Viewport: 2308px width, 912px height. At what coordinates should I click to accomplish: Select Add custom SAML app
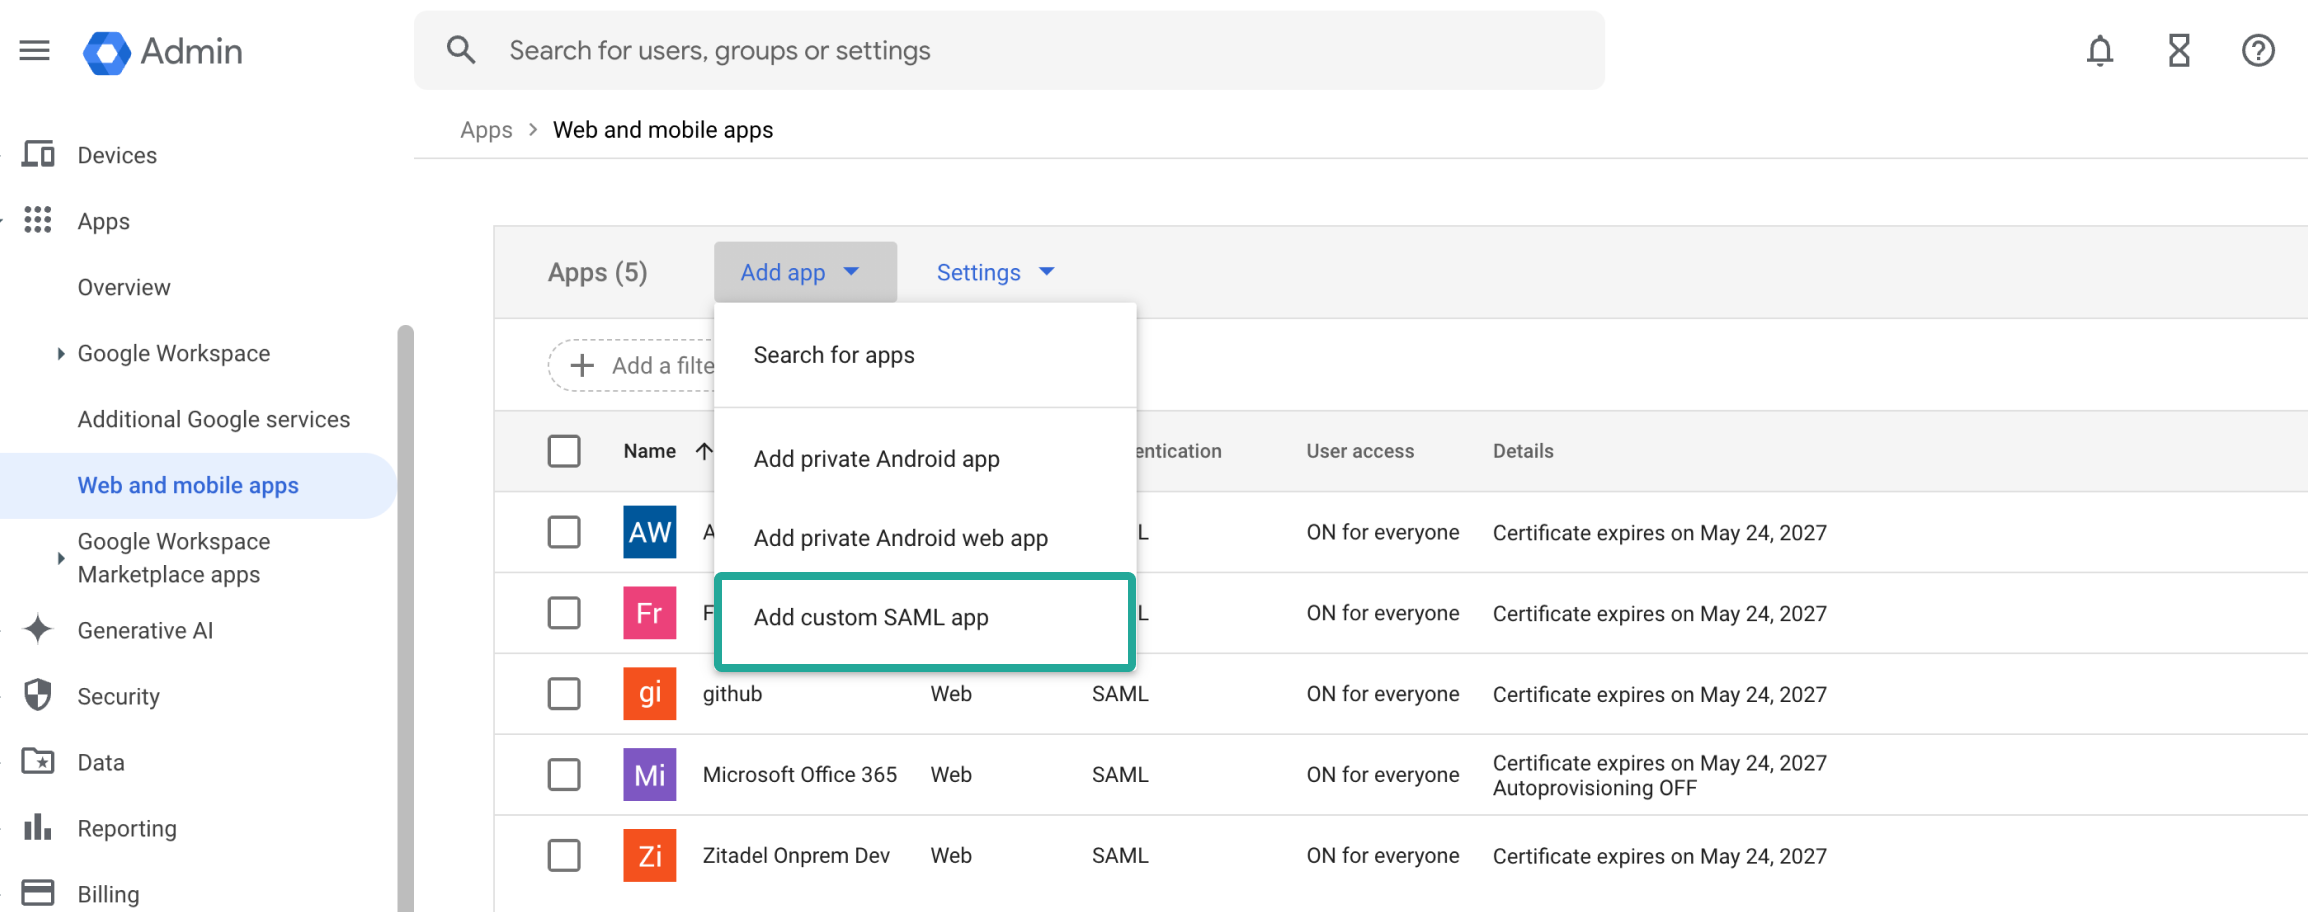coord(925,618)
